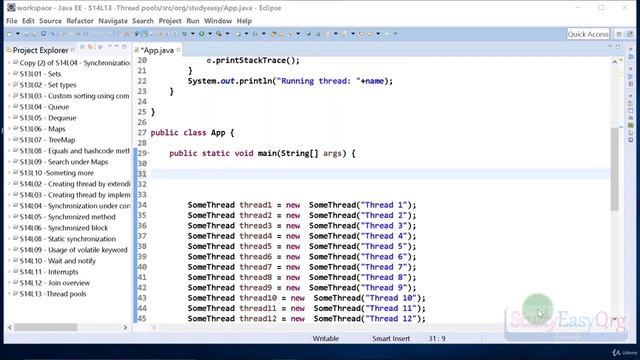640x360 pixels.
Task: Open the Help menu
Action: pyautogui.click(x=244, y=21)
